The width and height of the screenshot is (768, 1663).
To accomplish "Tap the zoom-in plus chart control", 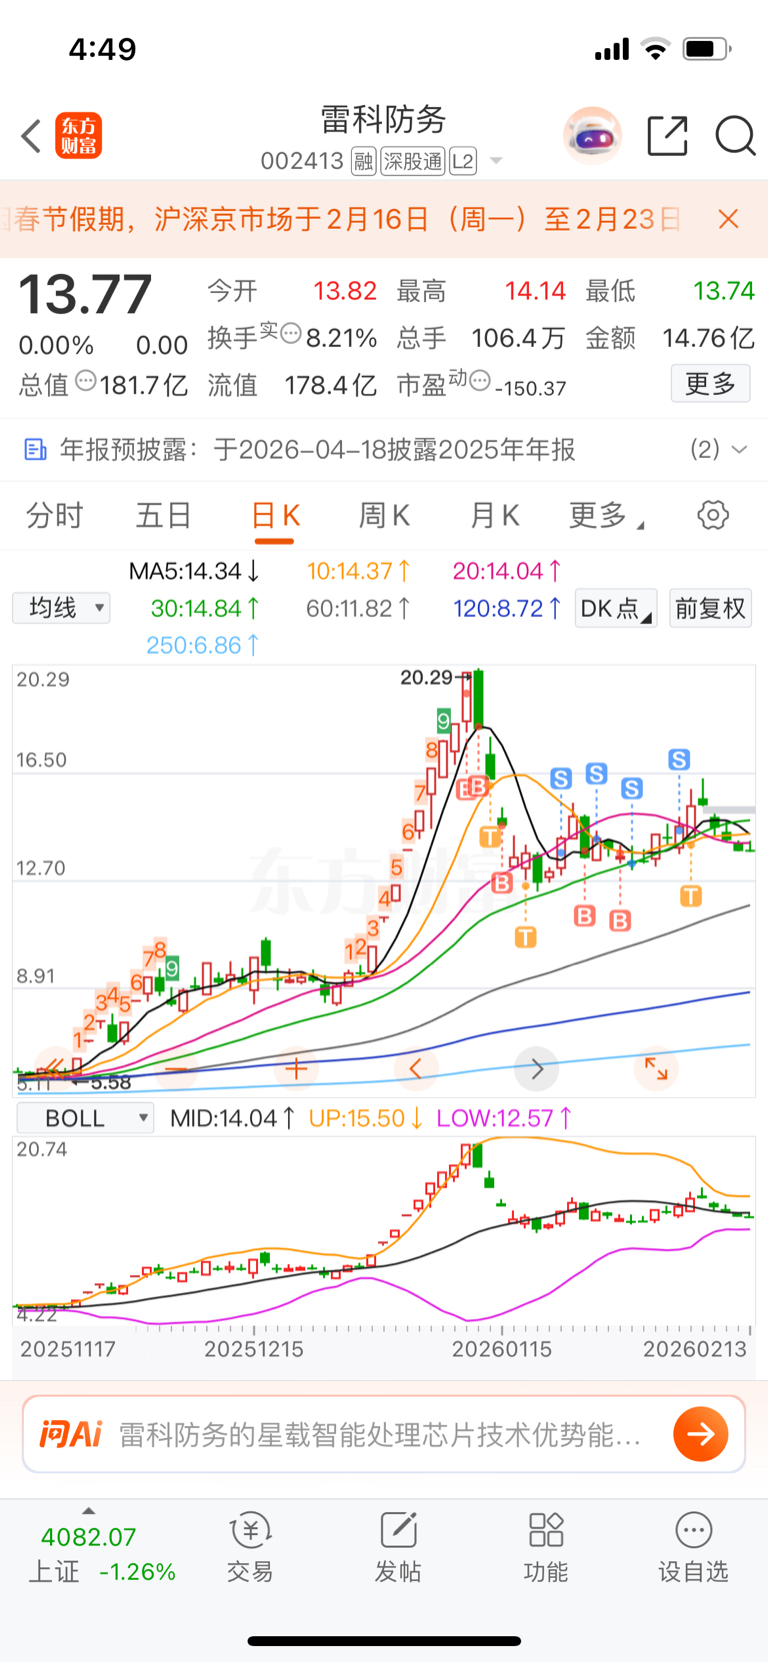I will (x=296, y=1069).
